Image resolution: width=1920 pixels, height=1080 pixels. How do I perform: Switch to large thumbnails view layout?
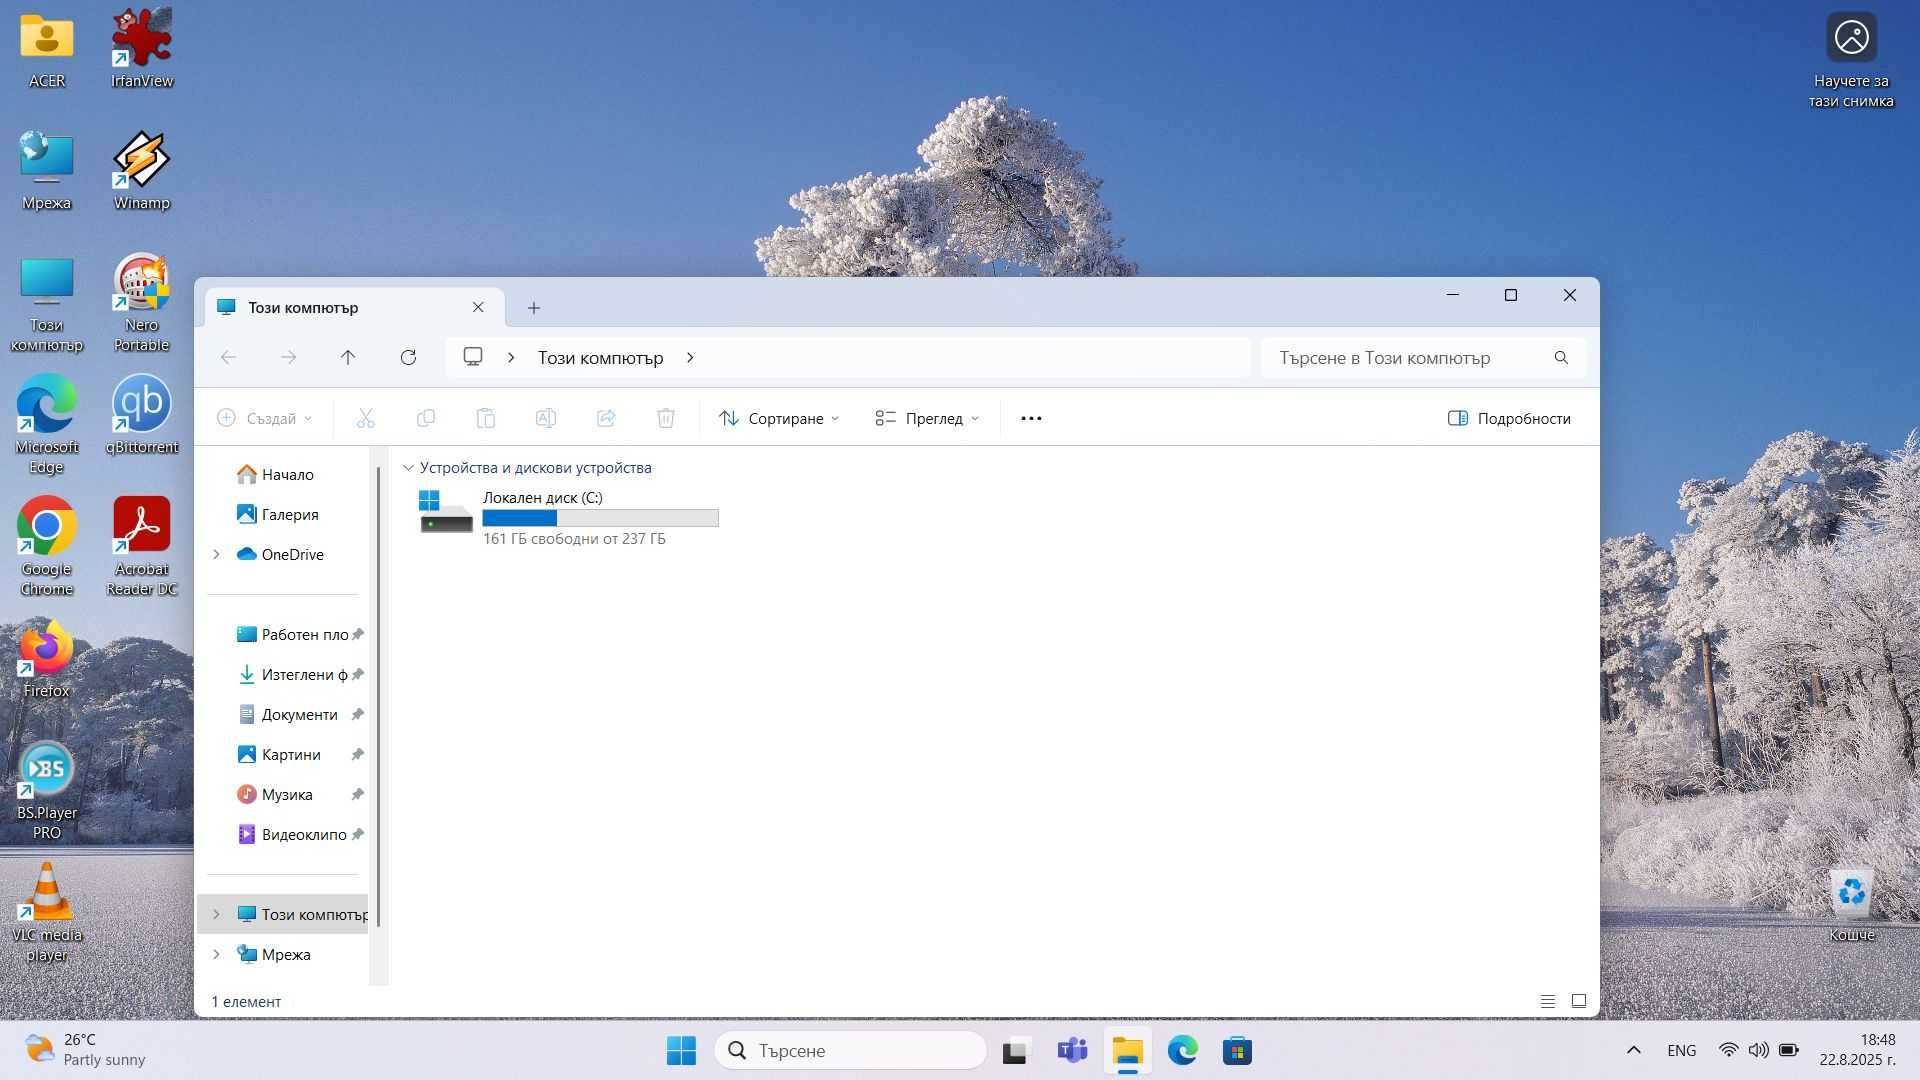[x=1579, y=1001]
